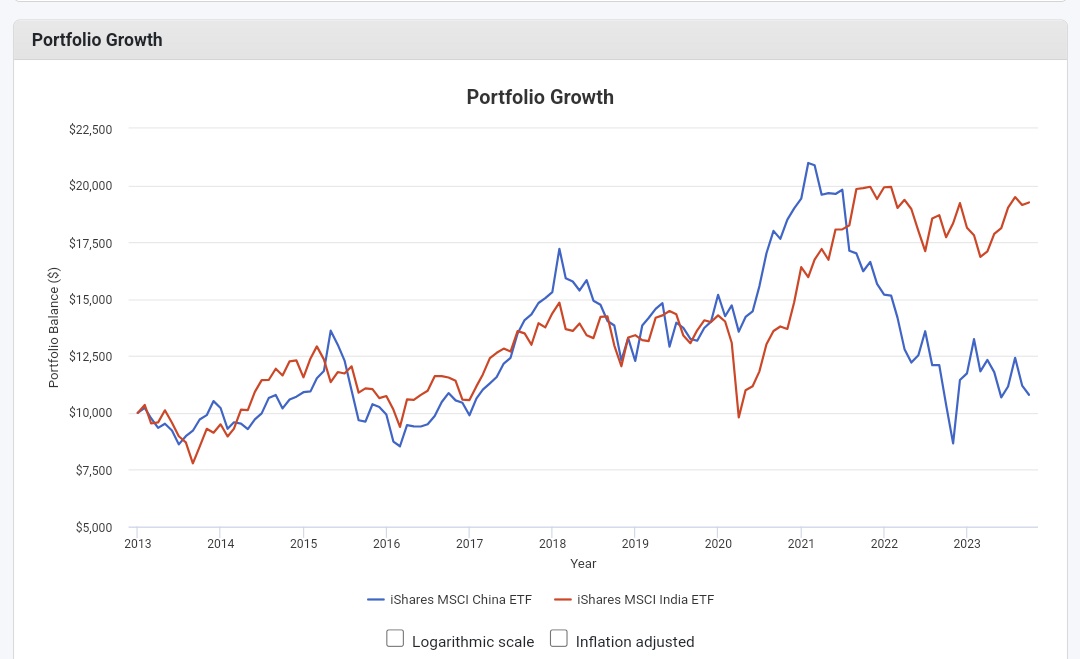Click the Logarithmic scale text label
This screenshot has width=1080, height=659.
point(473,642)
